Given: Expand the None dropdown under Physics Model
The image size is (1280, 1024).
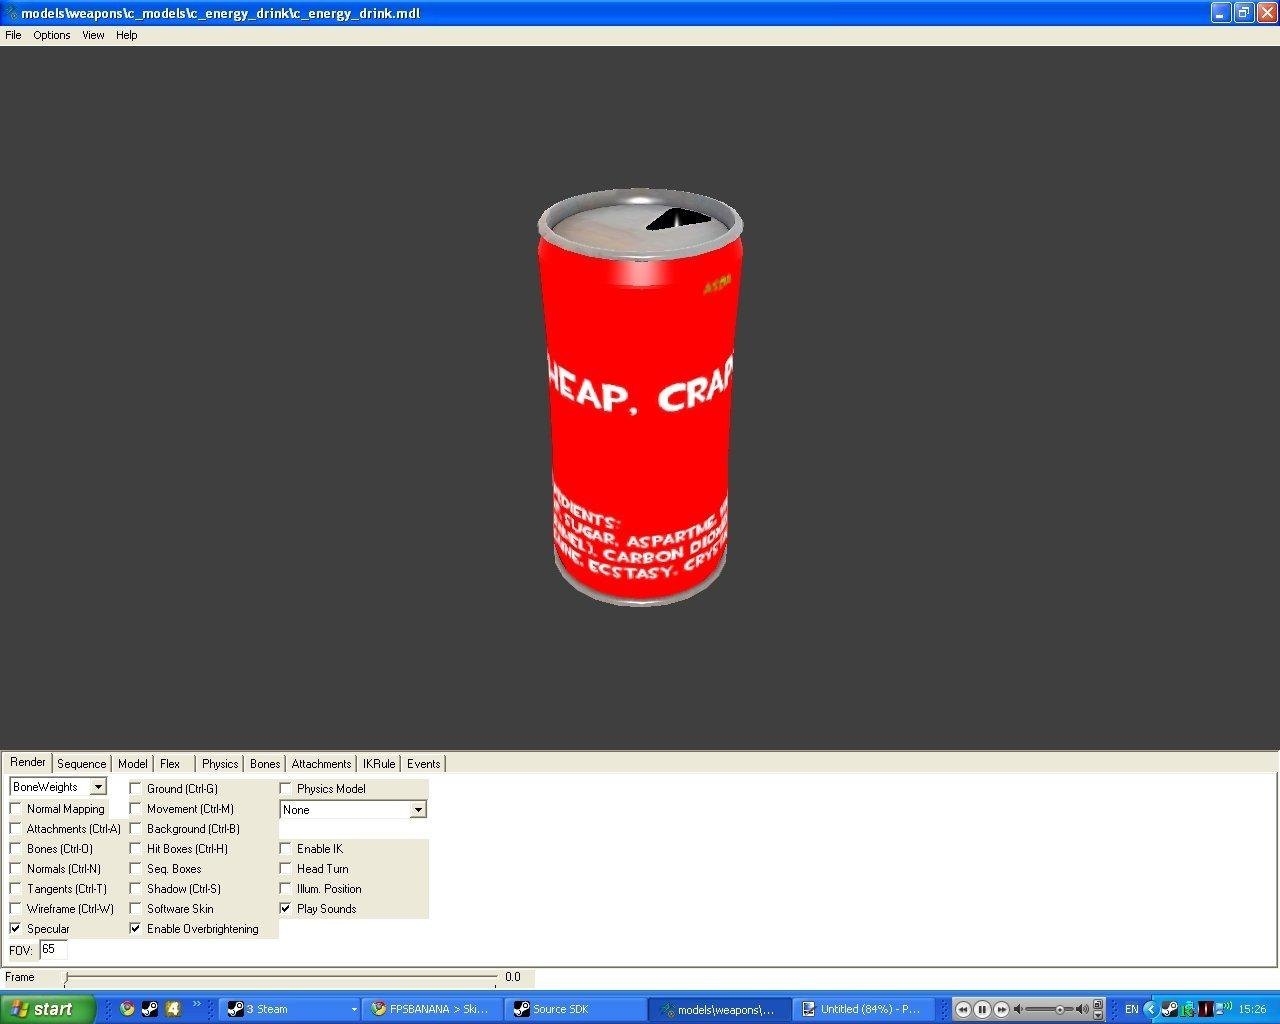Looking at the screenshot, I should 418,810.
